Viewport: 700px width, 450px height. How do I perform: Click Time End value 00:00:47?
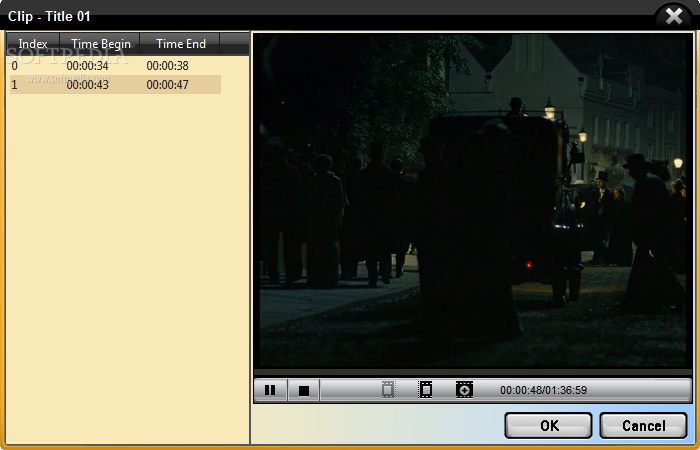point(167,84)
